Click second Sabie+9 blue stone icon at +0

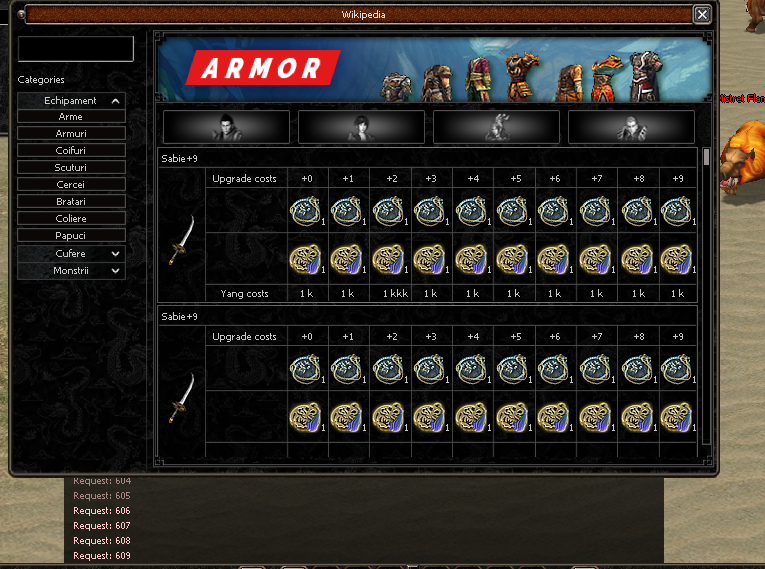306,369
